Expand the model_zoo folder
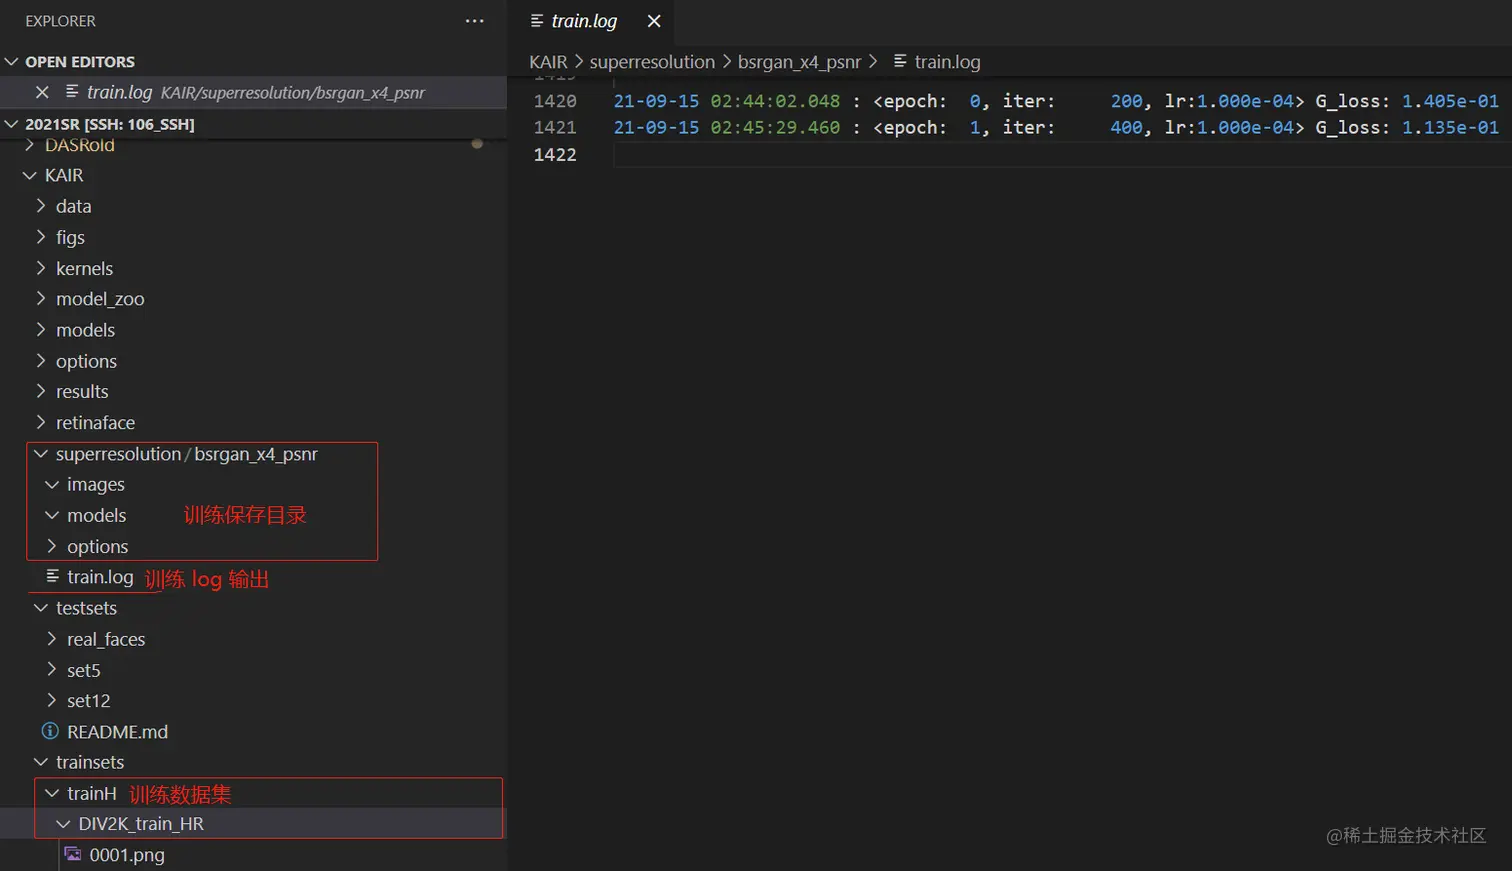The height and width of the screenshot is (871, 1512). (41, 298)
